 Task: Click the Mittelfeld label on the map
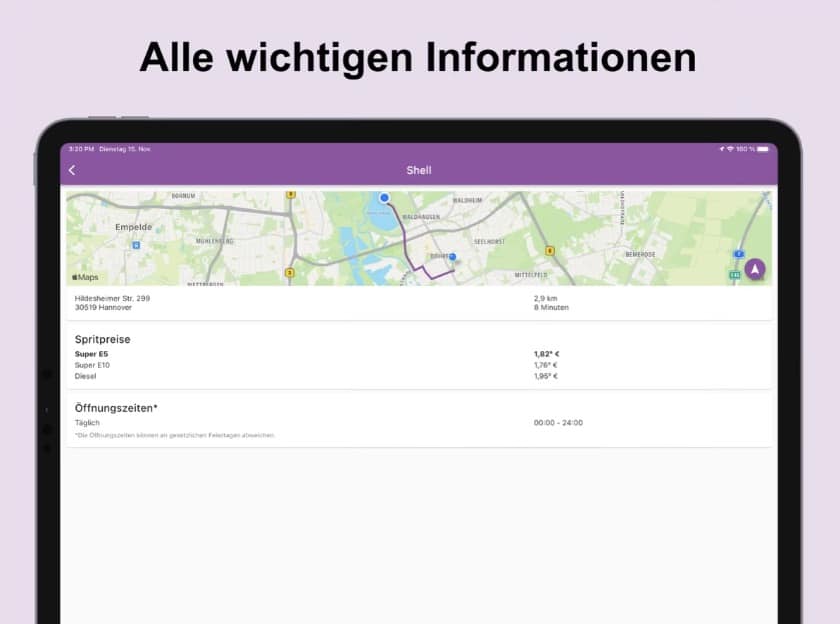[x=531, y=275]
